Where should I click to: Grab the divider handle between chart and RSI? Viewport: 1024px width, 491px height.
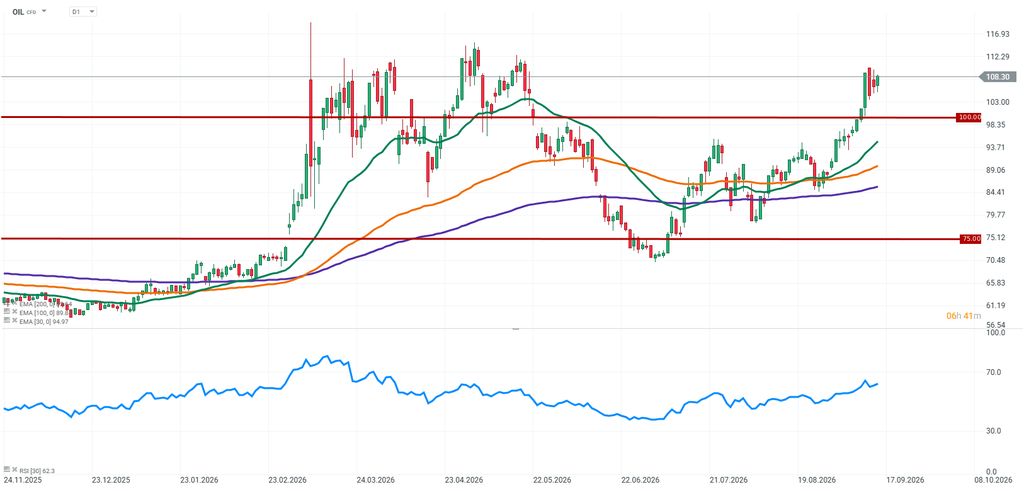[515, 329]
